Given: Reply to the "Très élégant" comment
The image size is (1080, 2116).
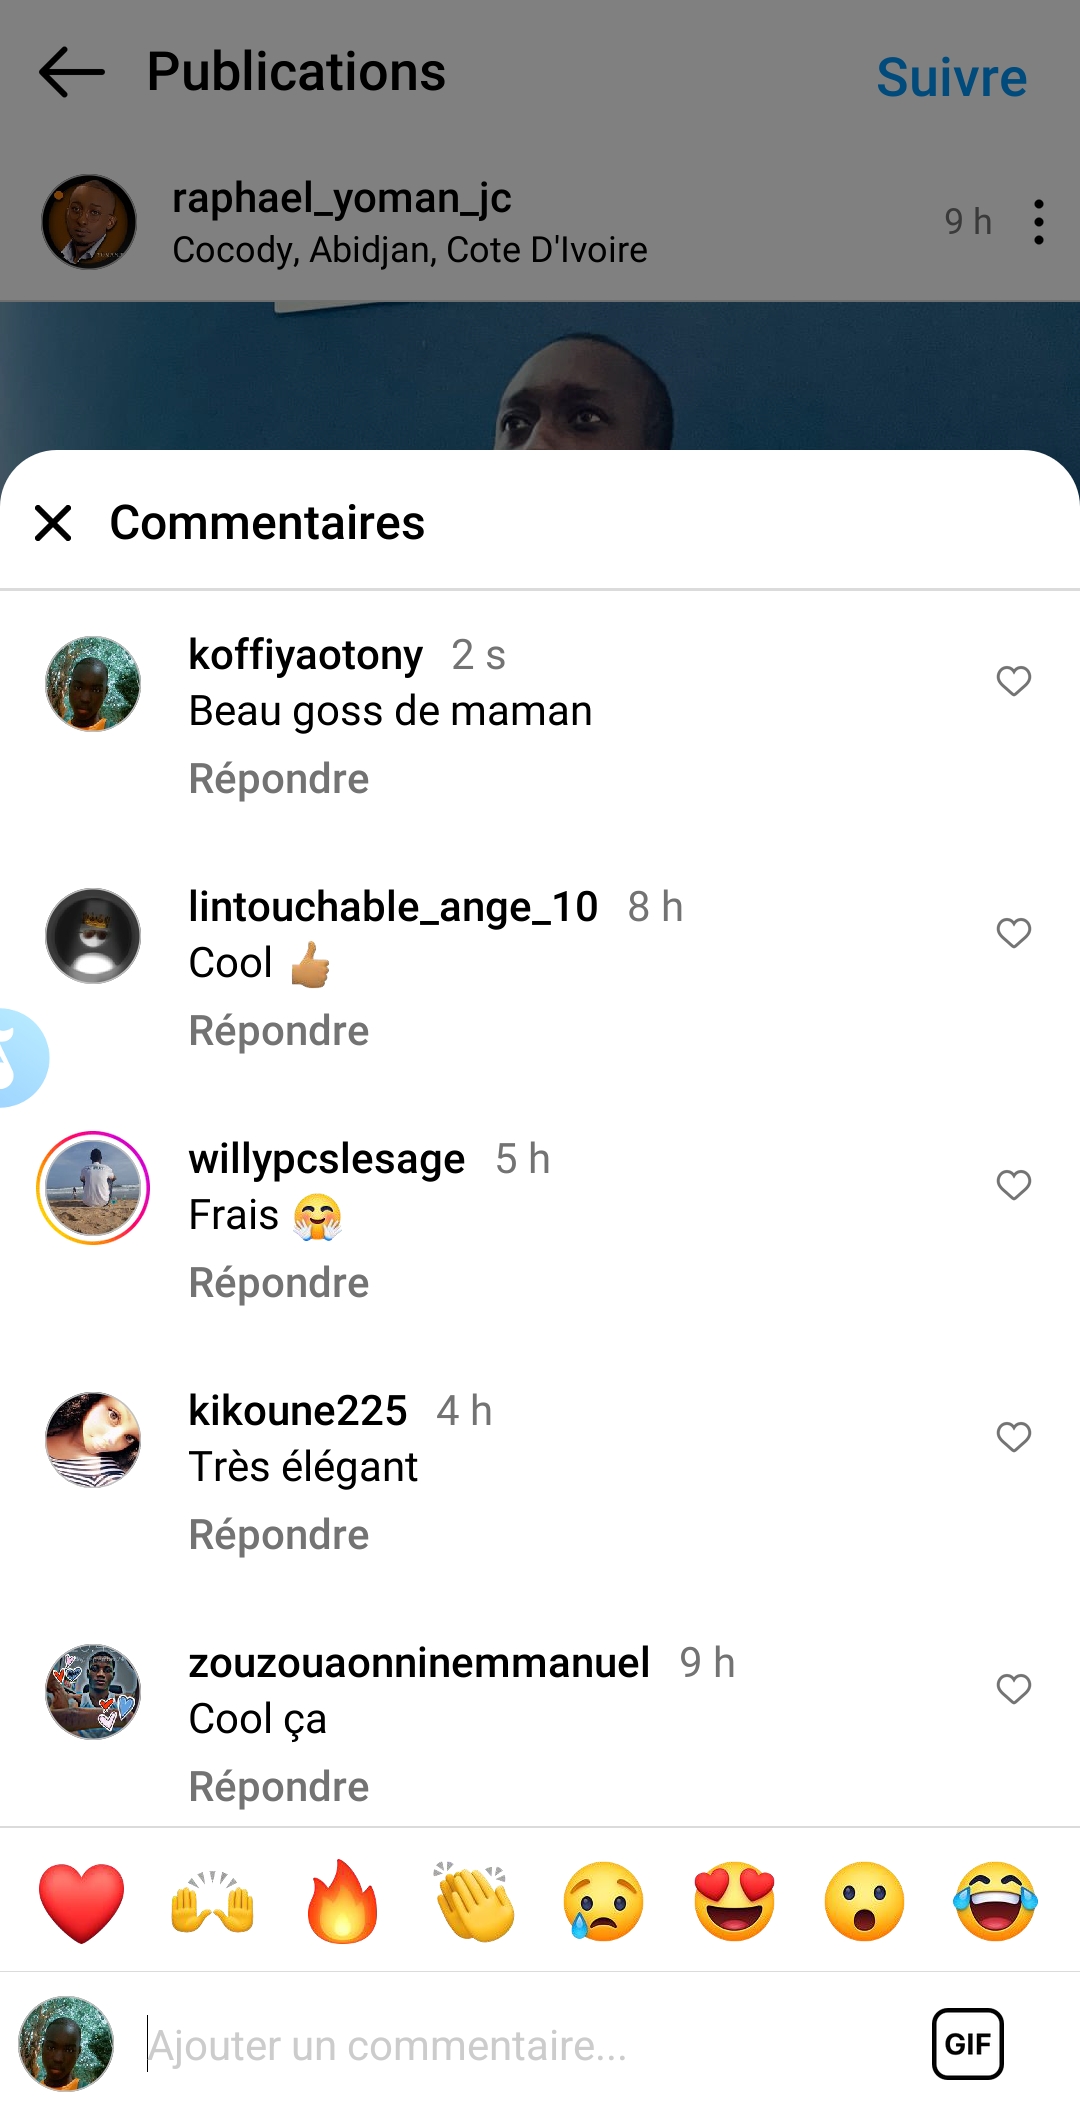Looking at the screenshot, I should pos(279,1535).
